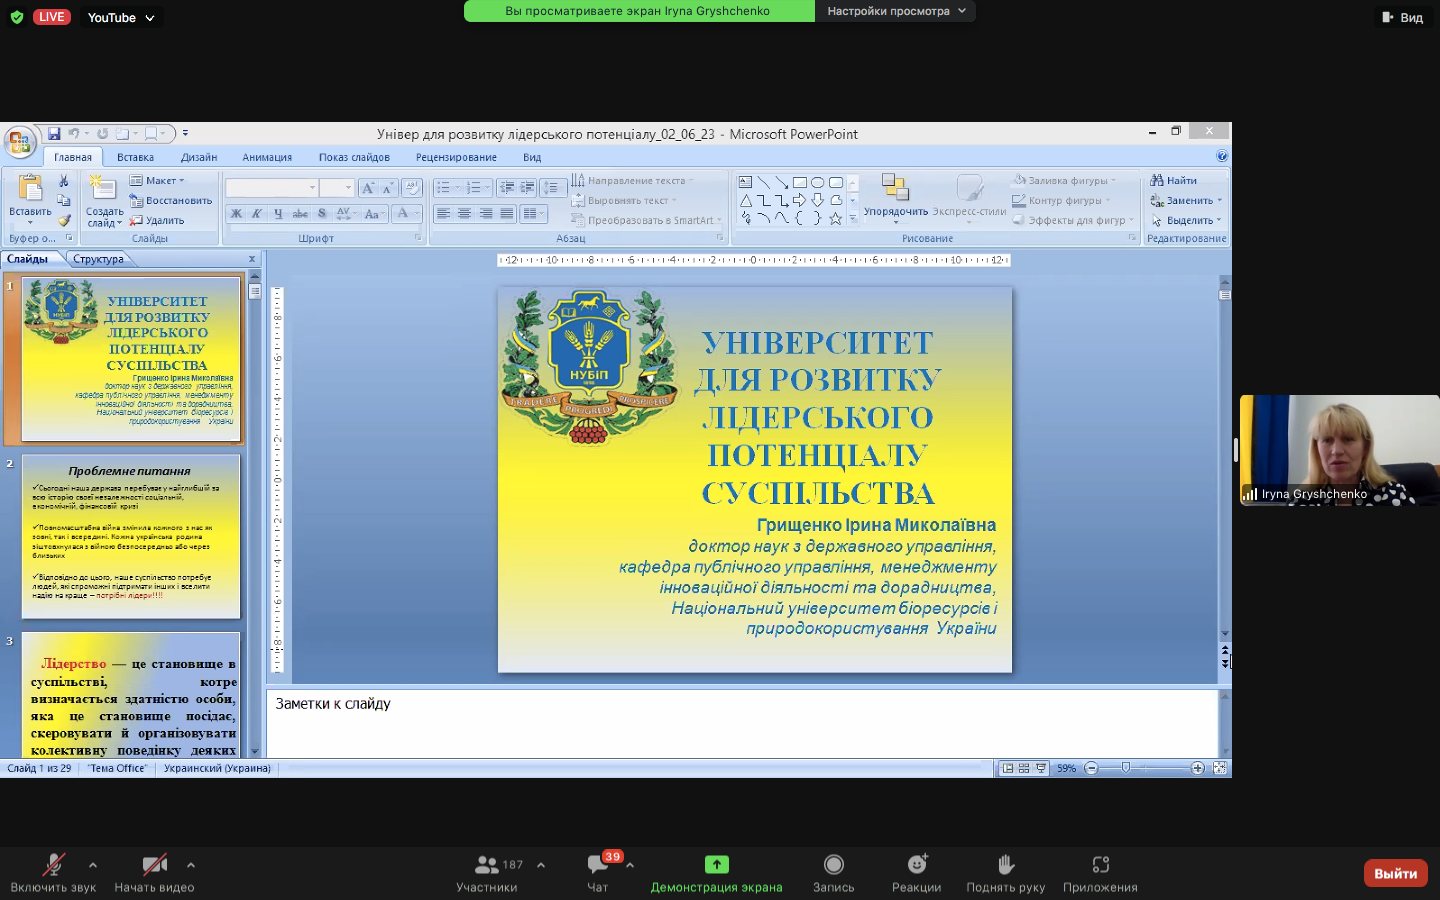Open the Структура outline tab
Screen dimensions: 1440x900
[98, 259]
